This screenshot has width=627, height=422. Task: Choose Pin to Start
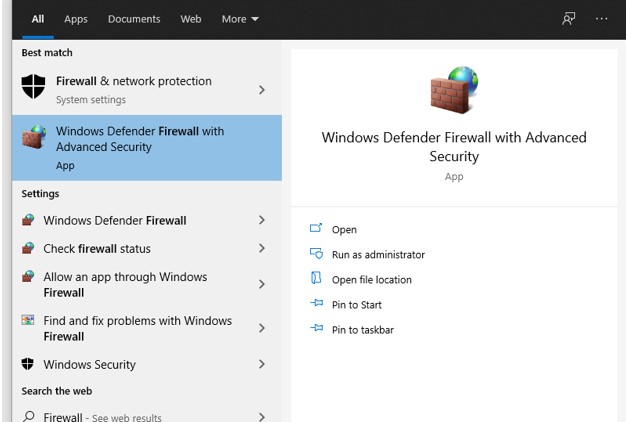pyautogui.click(x=357, y=305)
